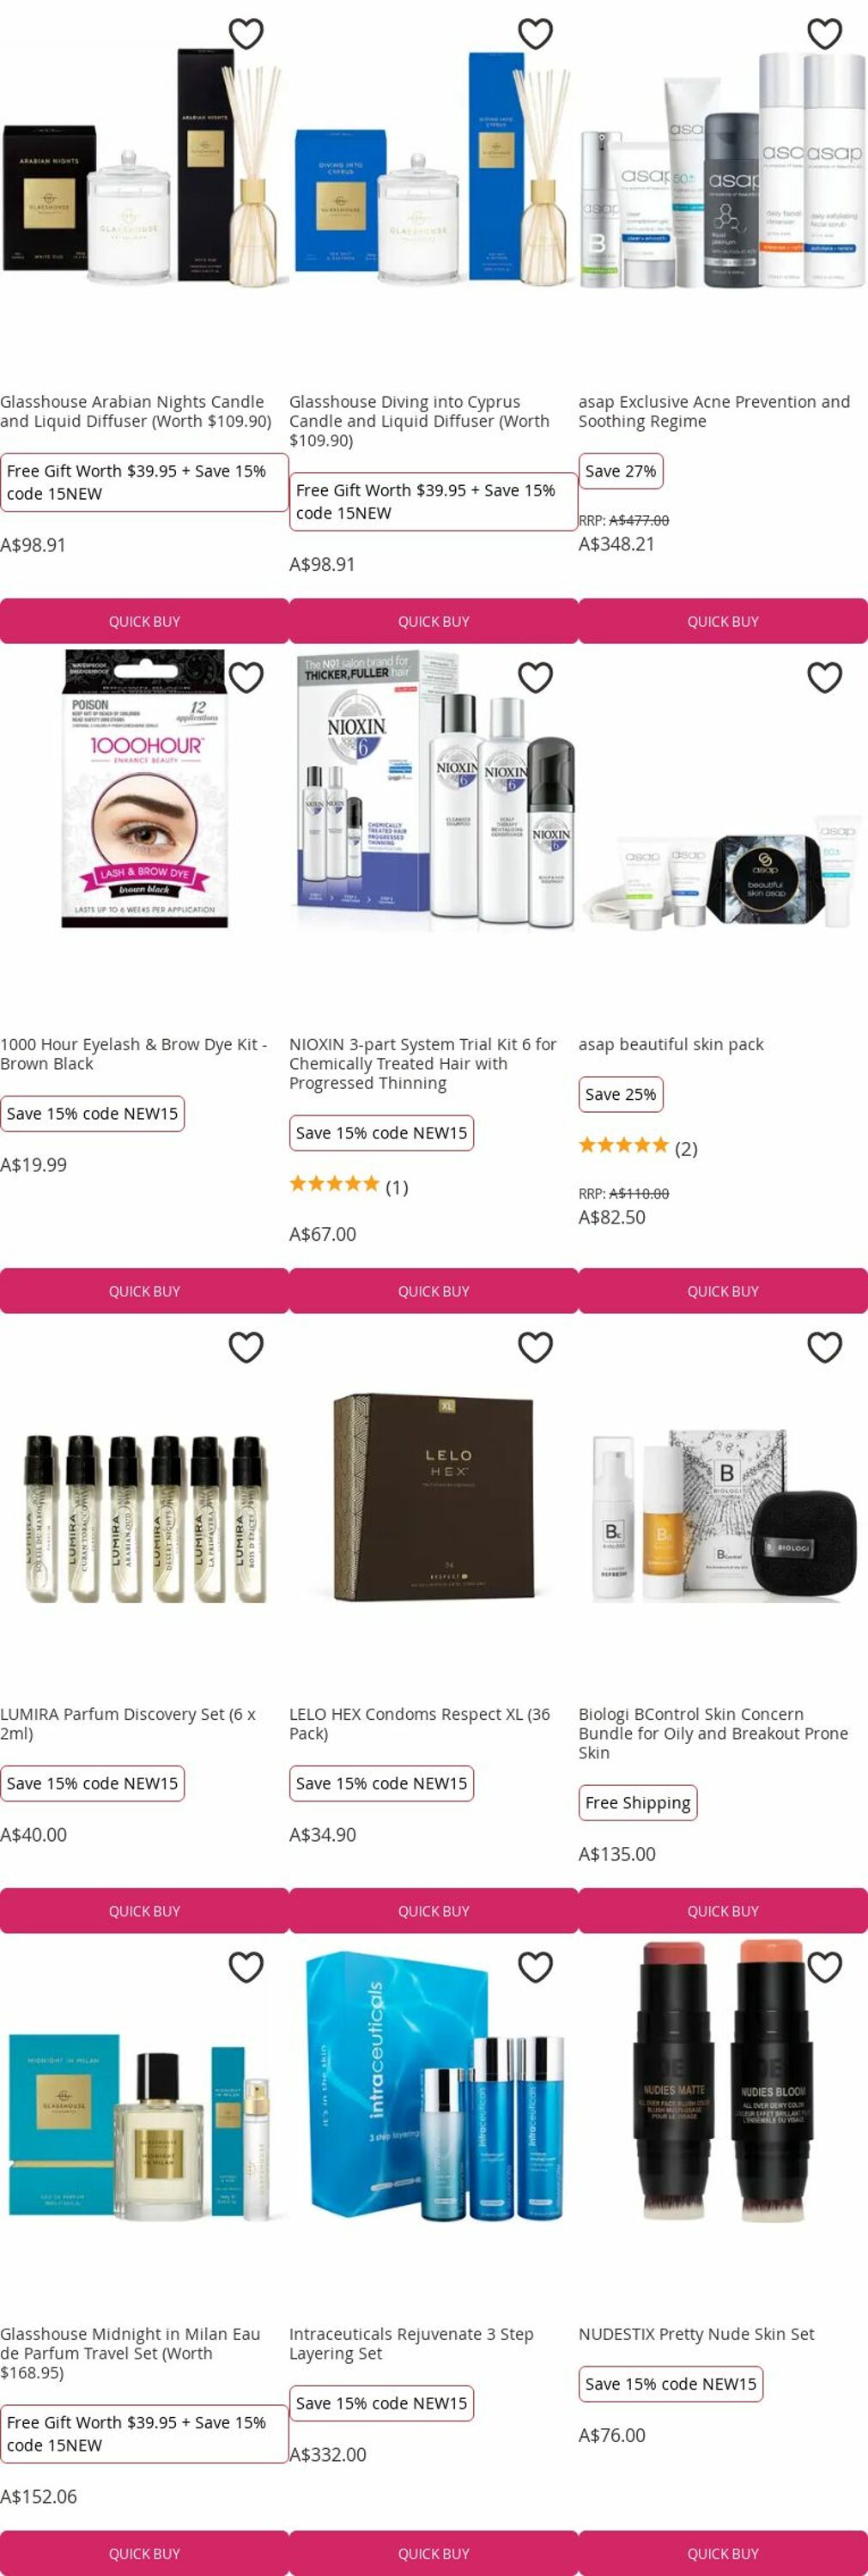Heart the NUDESTIX Pretty Nude Skin Set

[824, 1968]
